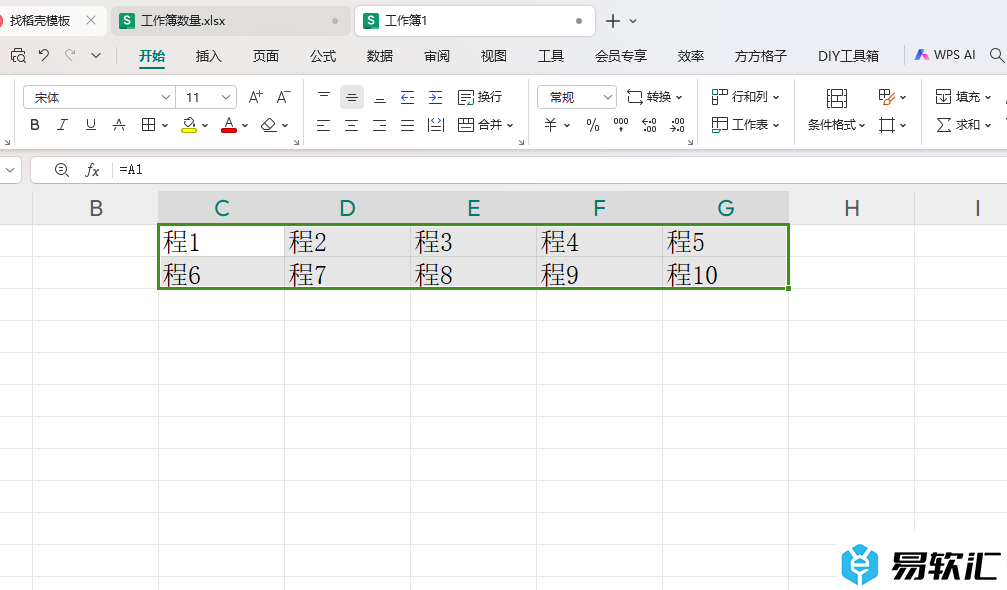Click the redo arrow icon

(x=70, y=55)
